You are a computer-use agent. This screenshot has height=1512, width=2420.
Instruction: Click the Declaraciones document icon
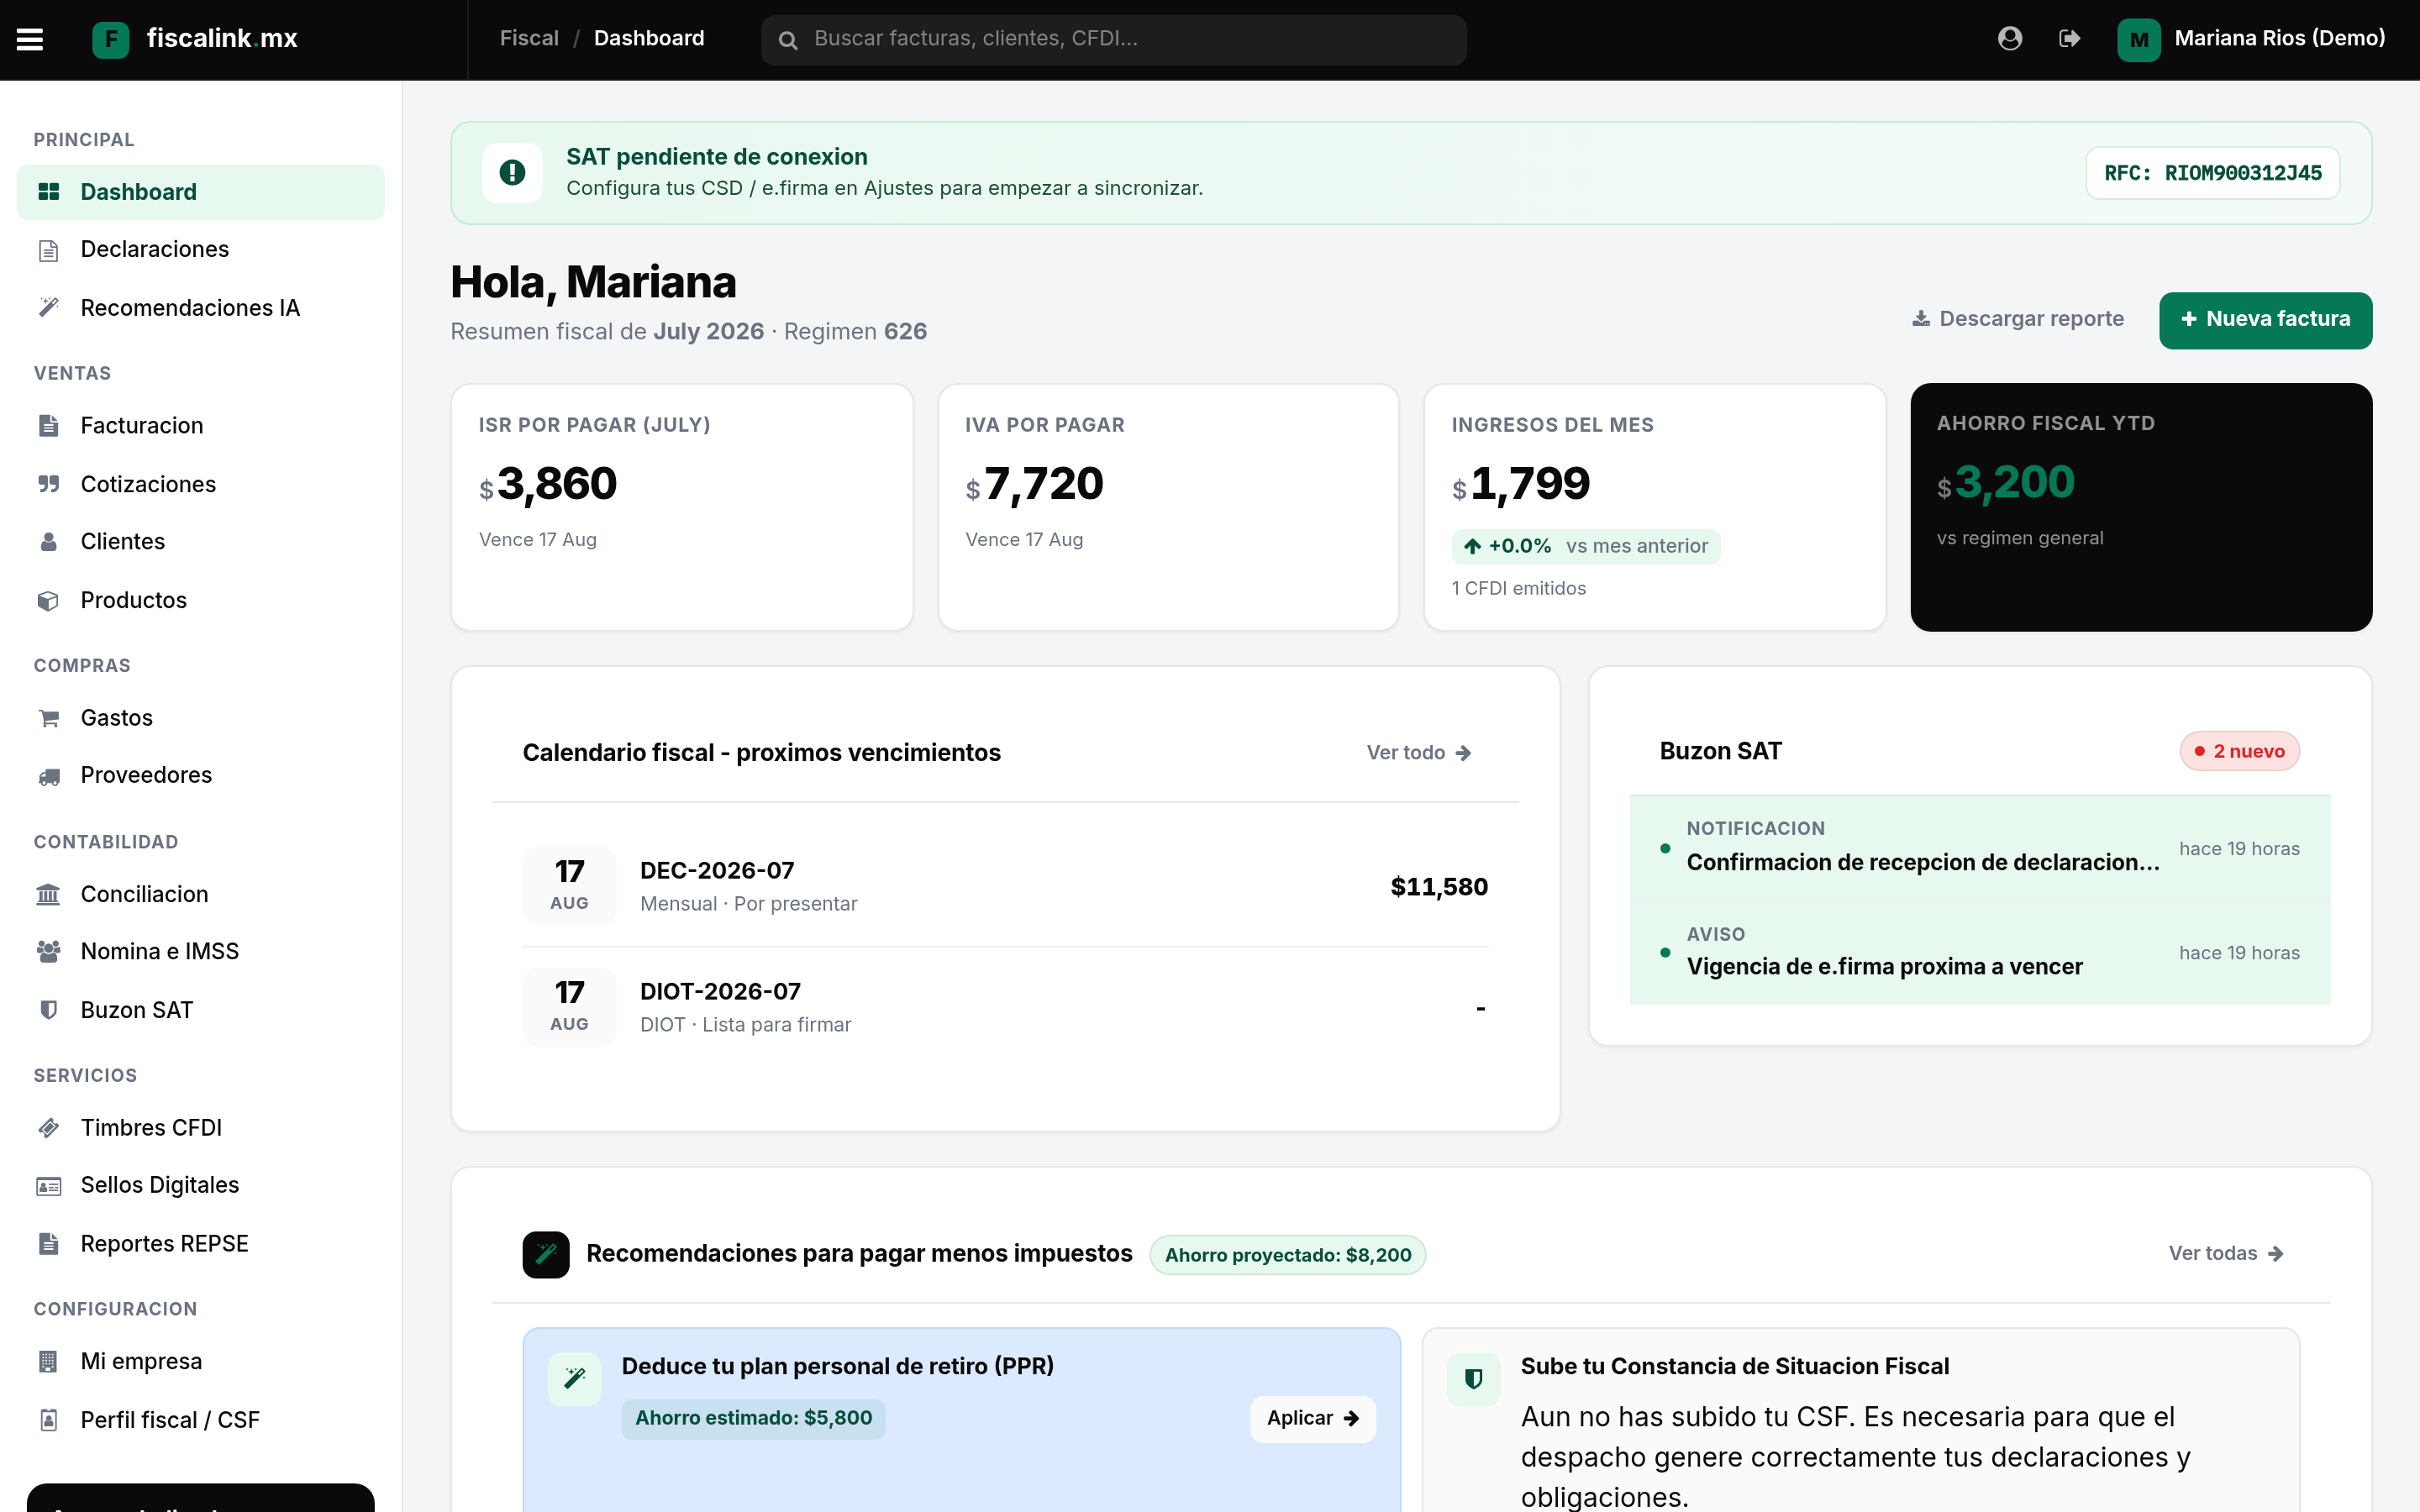click(48, 250)
